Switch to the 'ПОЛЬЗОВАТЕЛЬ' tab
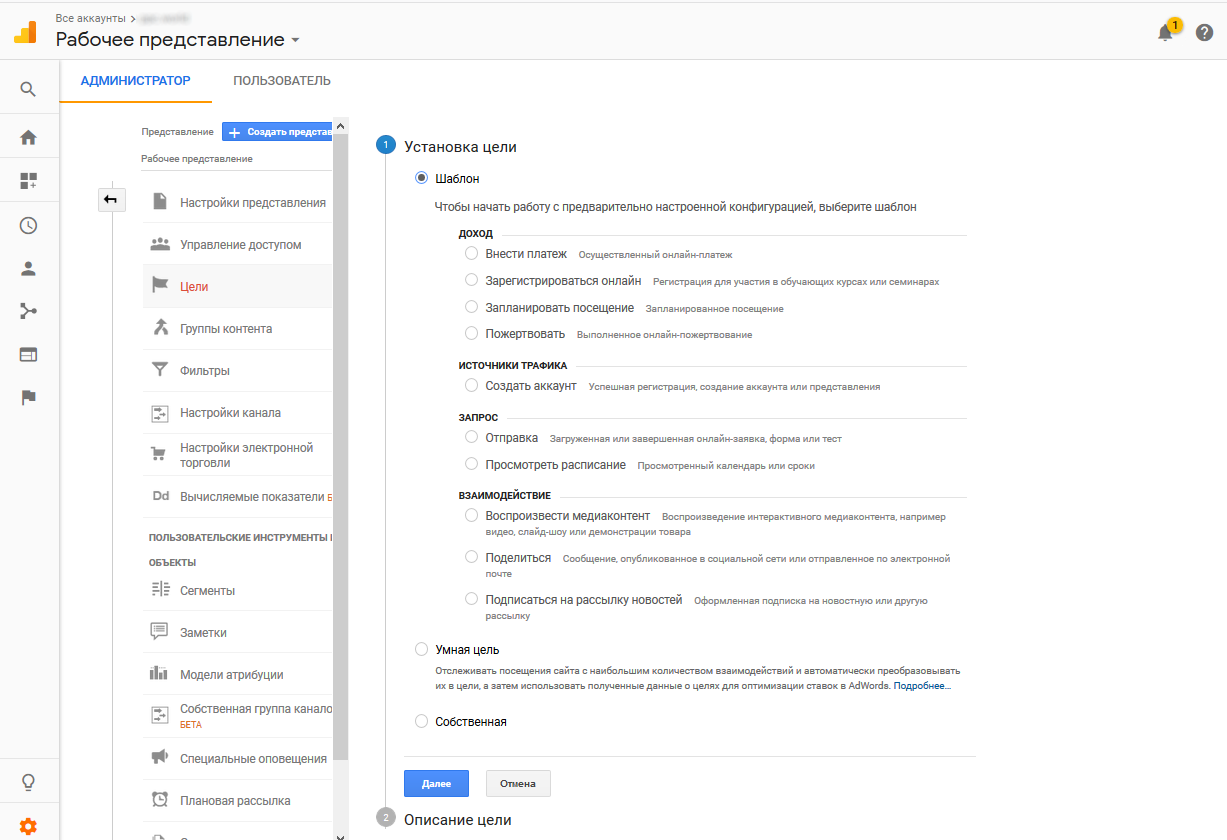Viewport: 1227px width, 840px height. (282, 81)
